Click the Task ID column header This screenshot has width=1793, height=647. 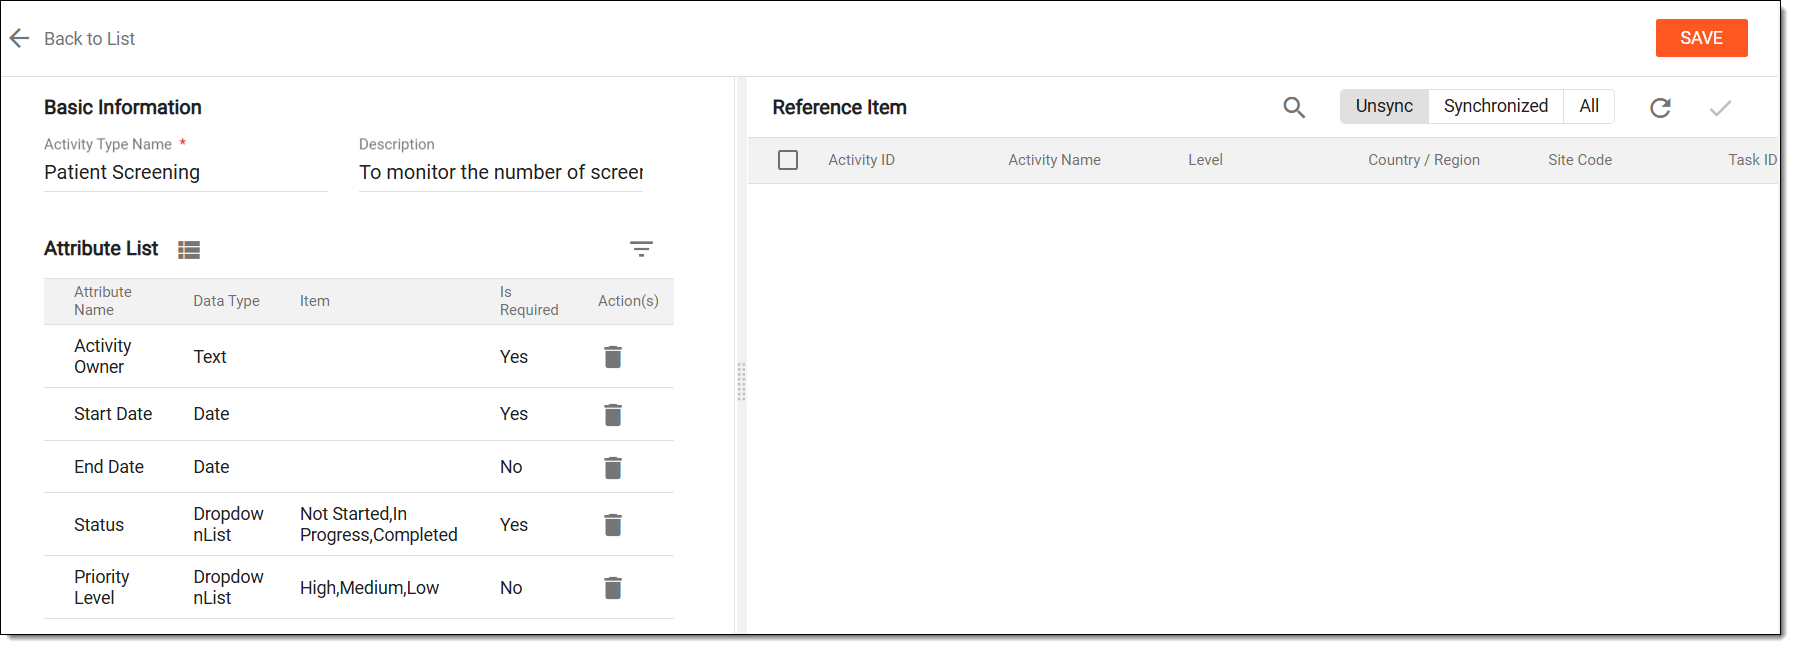coord(1752,160)
